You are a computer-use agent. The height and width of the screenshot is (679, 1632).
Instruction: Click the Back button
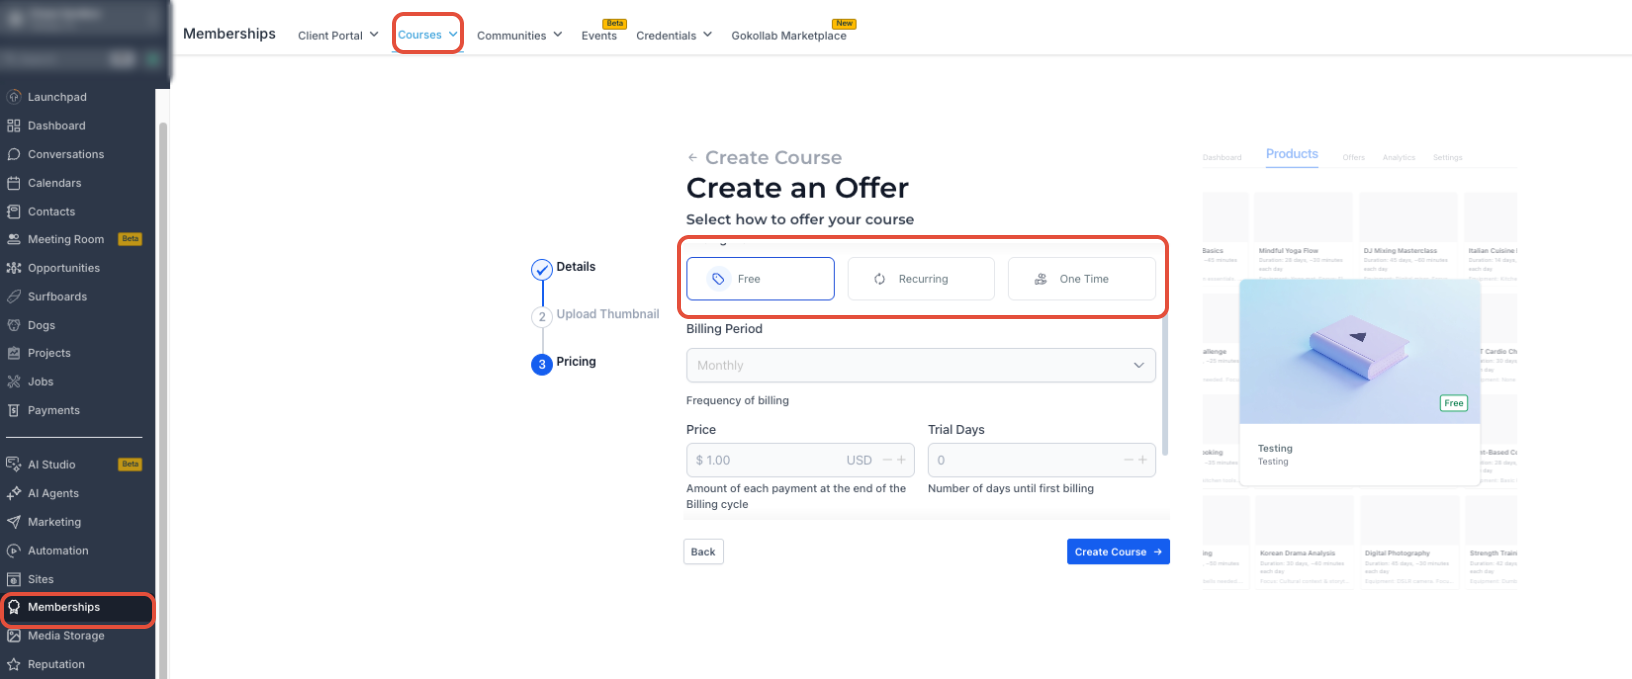tap(703, 552)
